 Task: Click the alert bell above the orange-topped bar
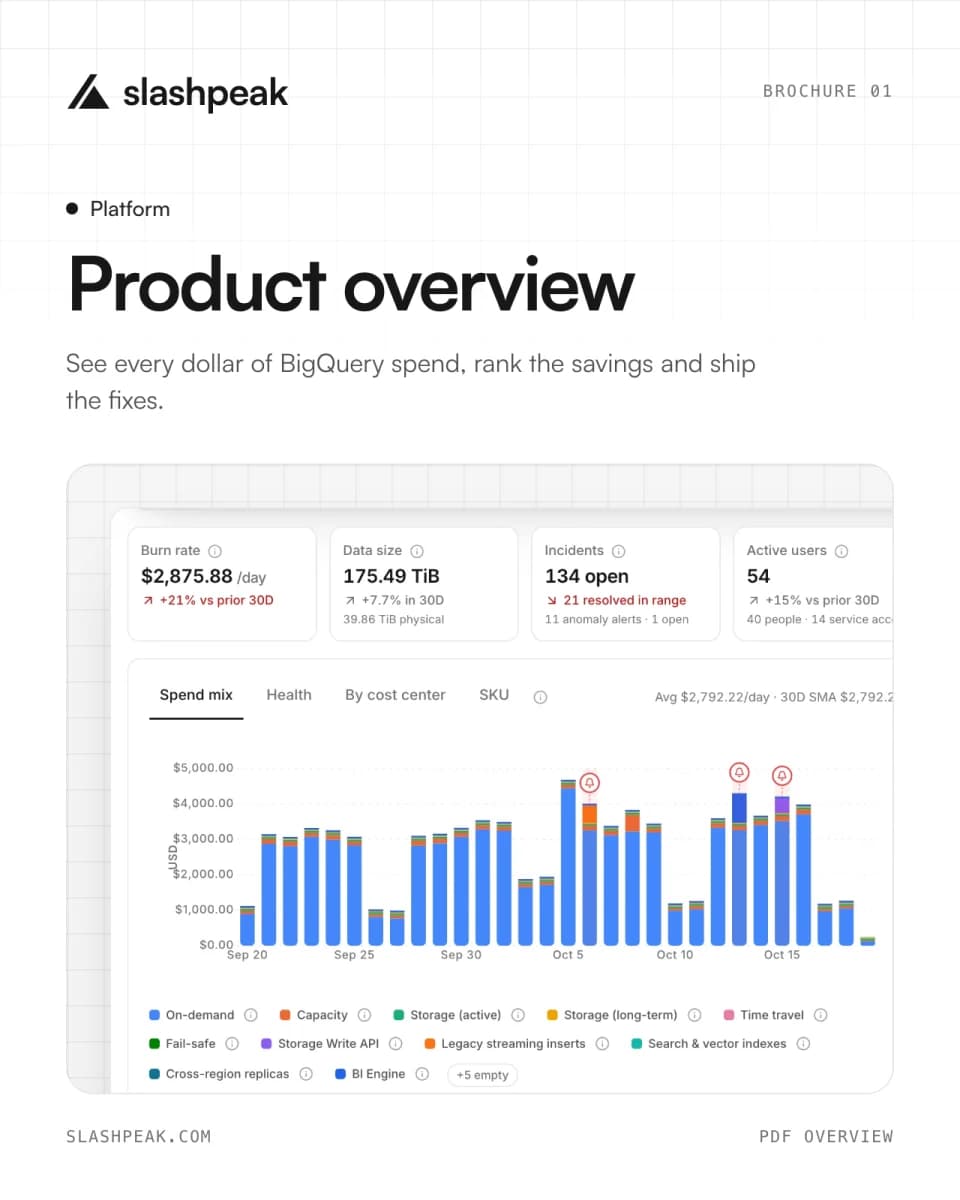coord(590,782)
